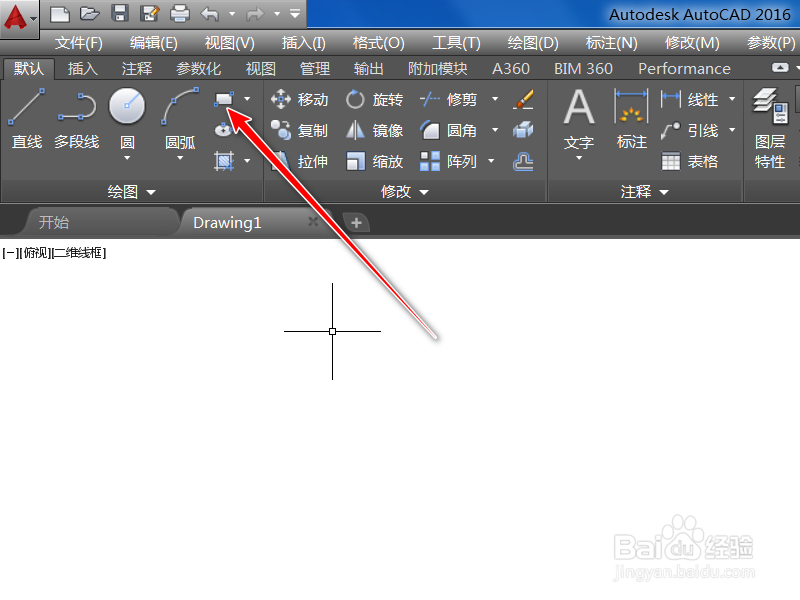Activate the Rotate (旋转) tool

click(x=374, y=99)
